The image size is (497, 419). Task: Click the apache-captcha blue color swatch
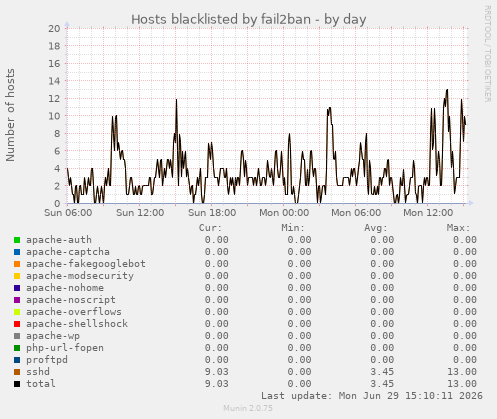click(x=17, y=252)
